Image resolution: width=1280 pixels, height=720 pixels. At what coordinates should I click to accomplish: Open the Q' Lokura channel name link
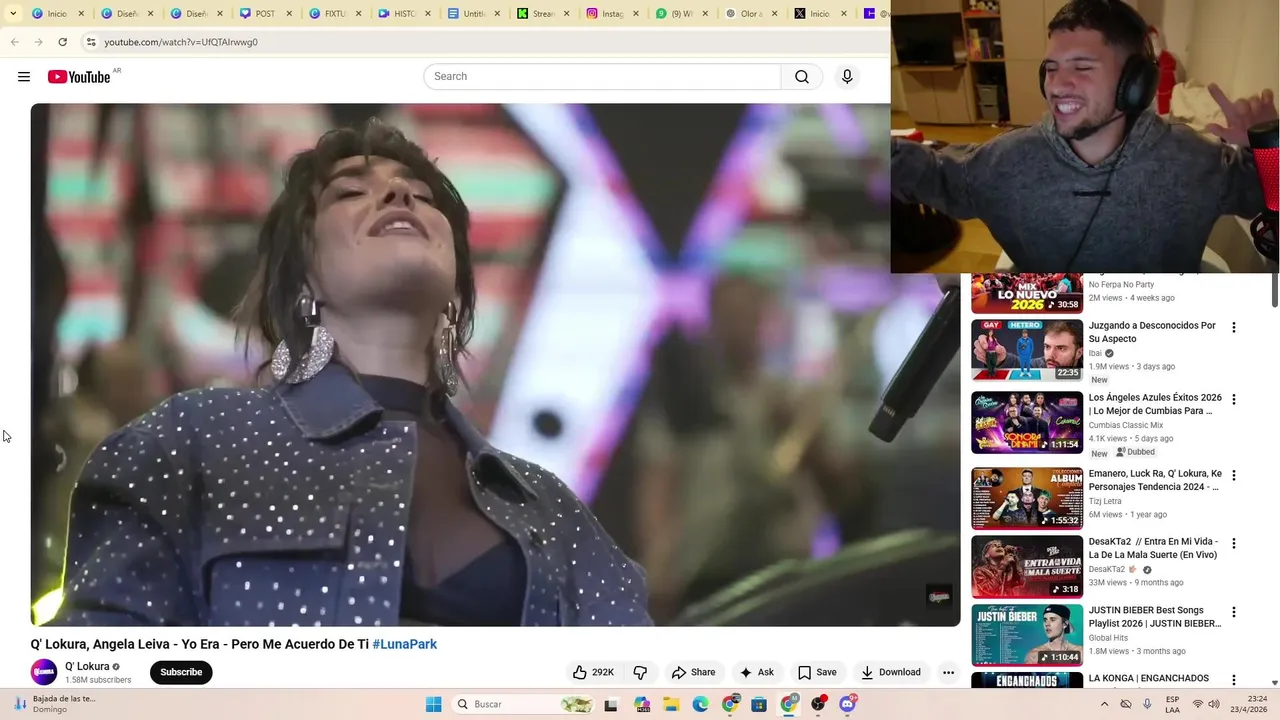87,666
